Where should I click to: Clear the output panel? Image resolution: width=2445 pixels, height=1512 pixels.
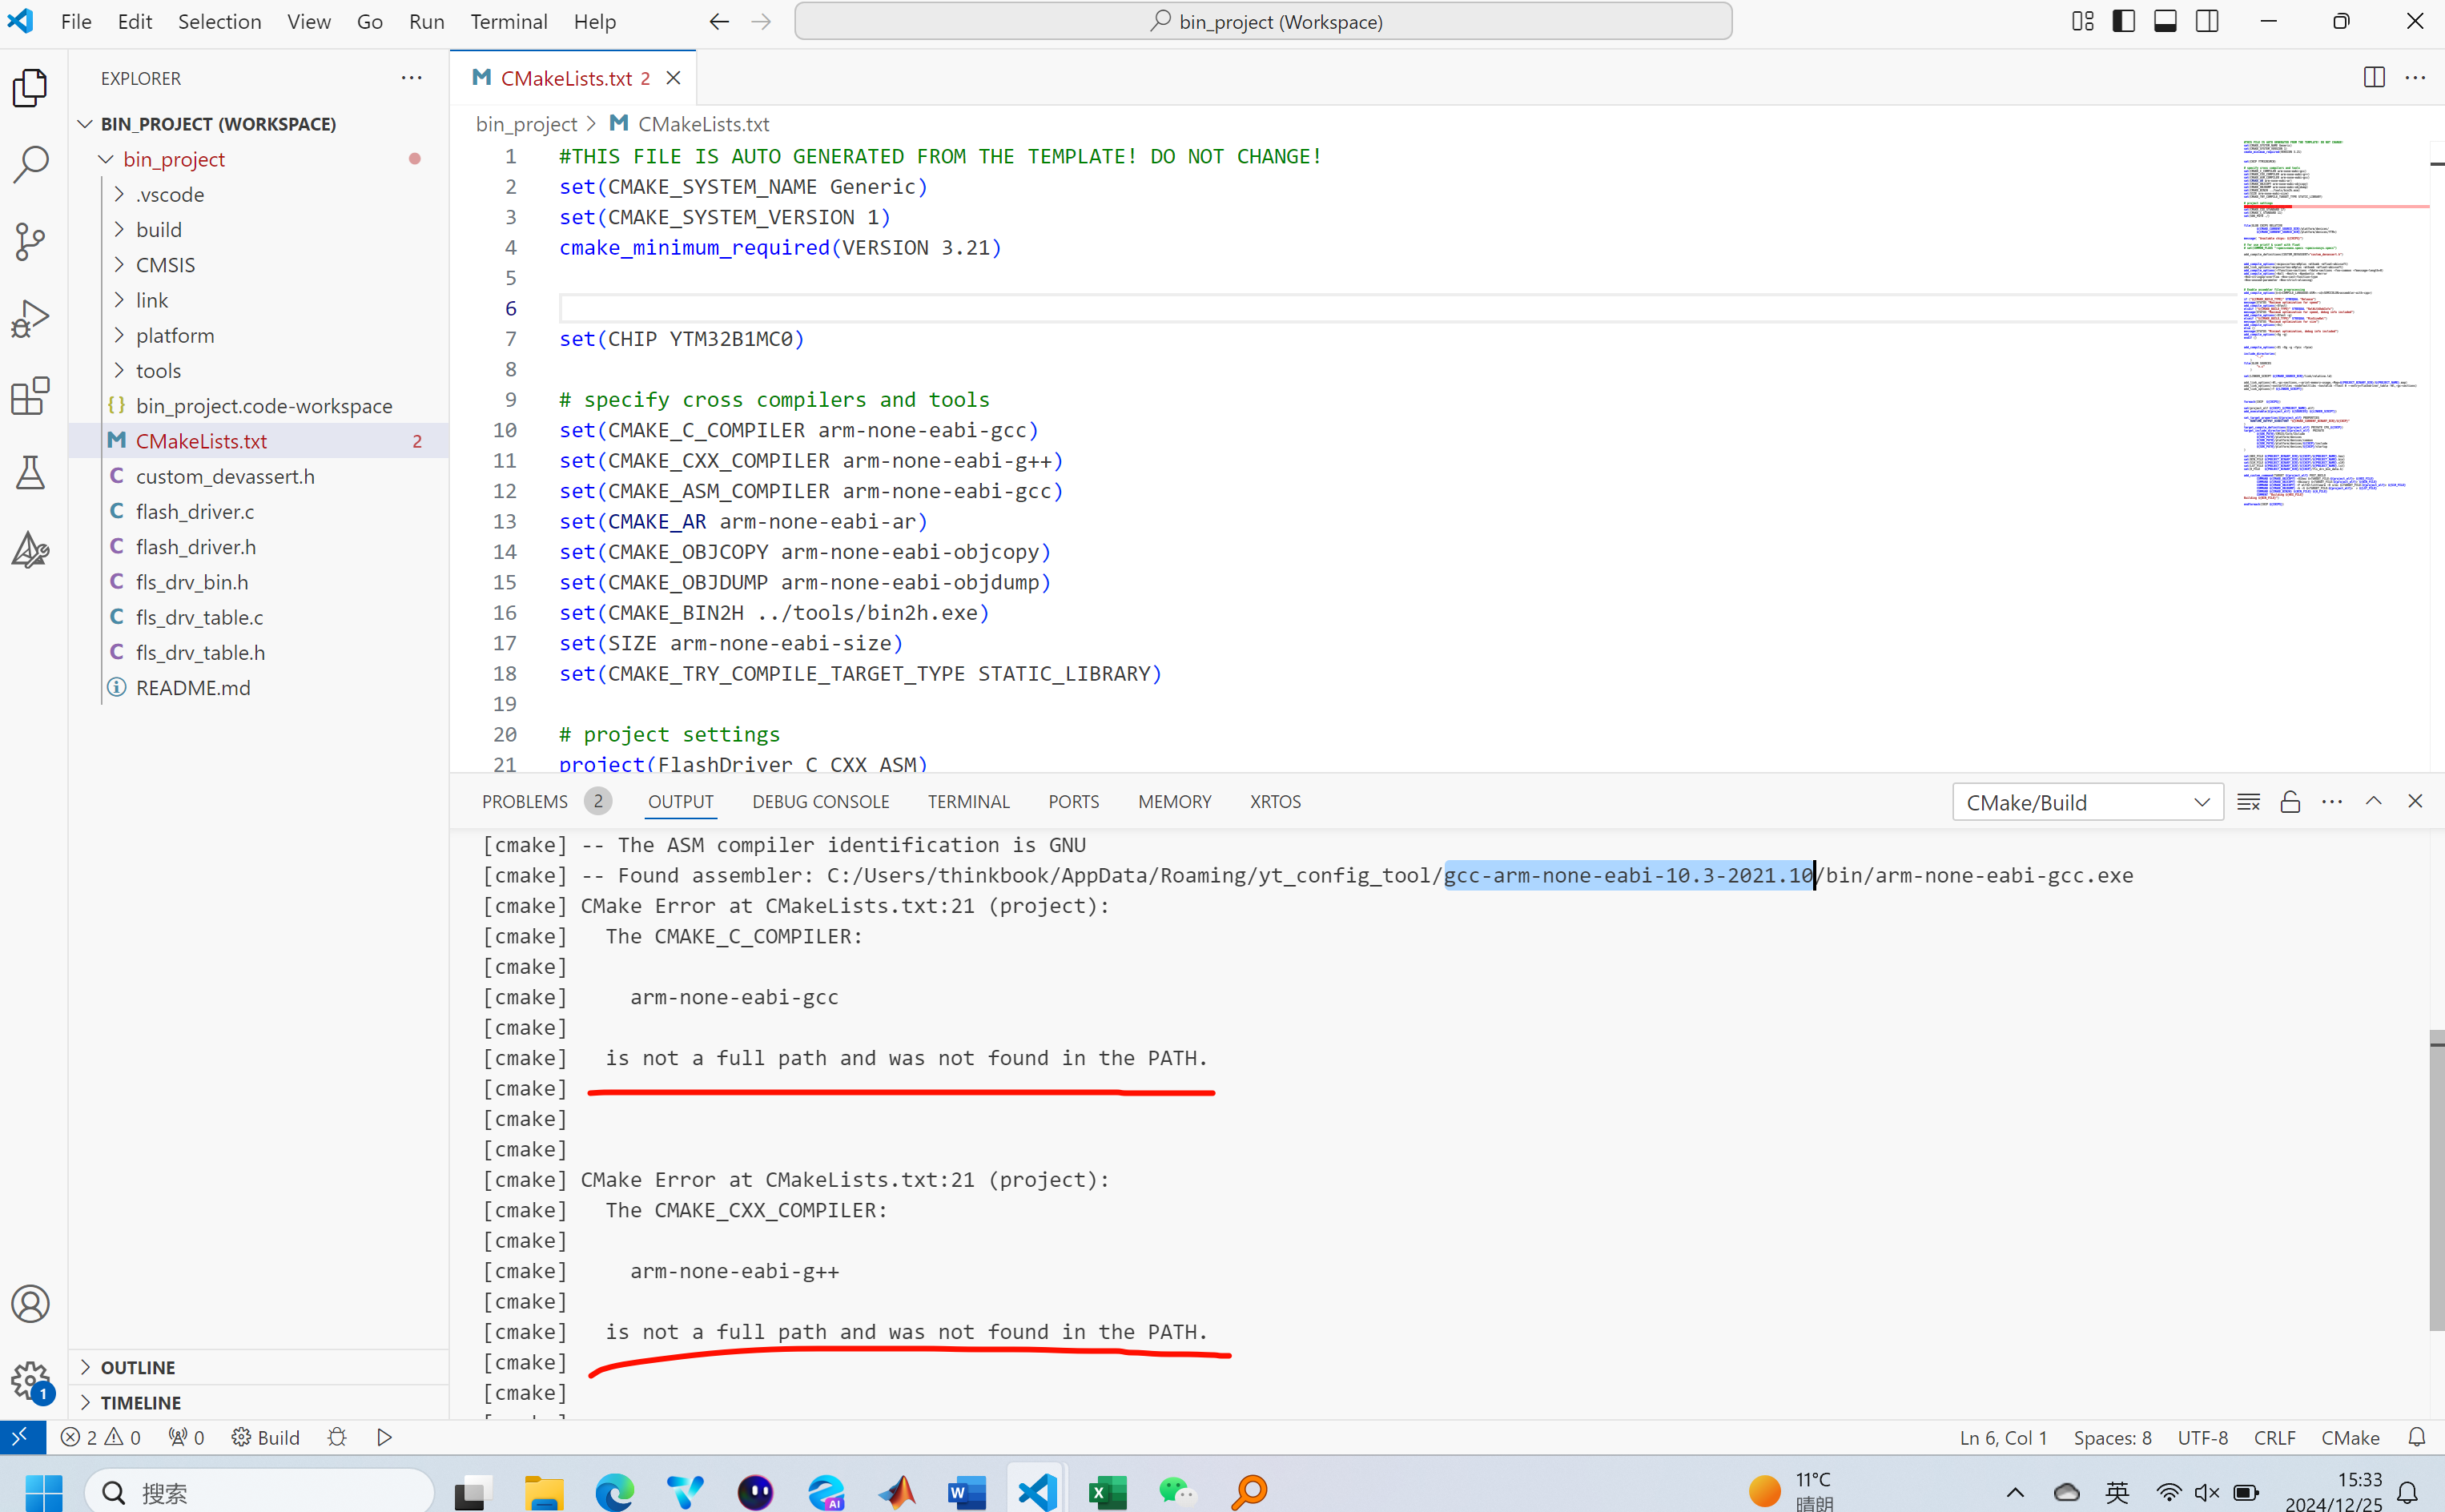pos(2248,802)
